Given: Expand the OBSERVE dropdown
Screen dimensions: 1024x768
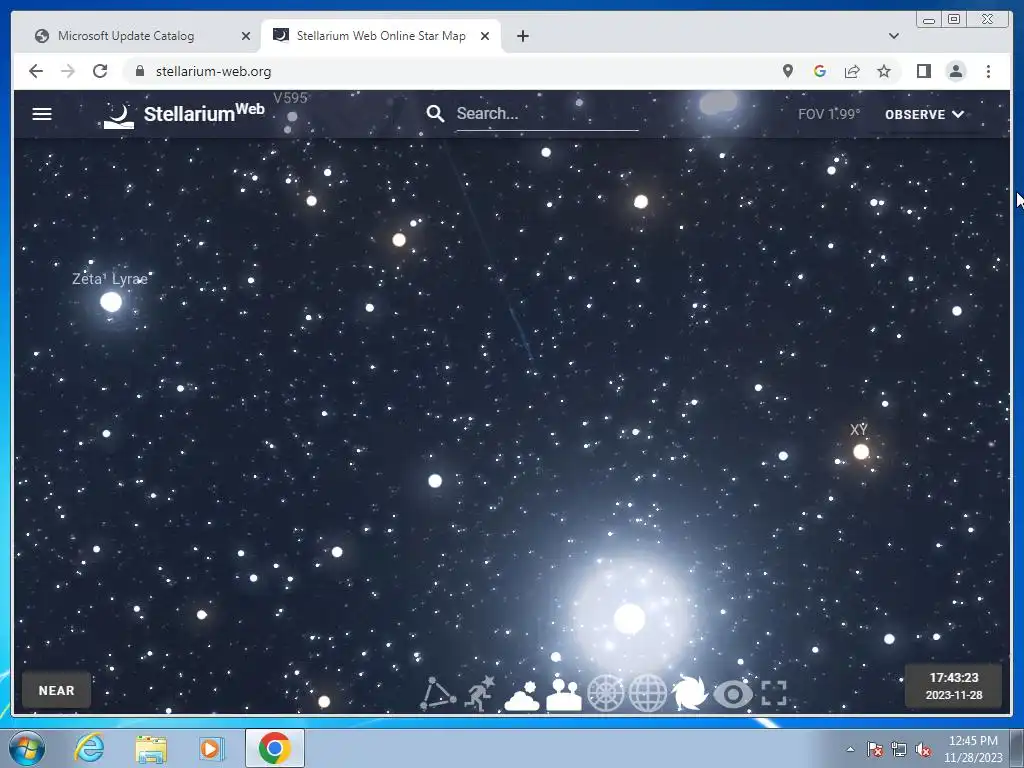Looking at the screenshot, I should click(x=924, y=114).
